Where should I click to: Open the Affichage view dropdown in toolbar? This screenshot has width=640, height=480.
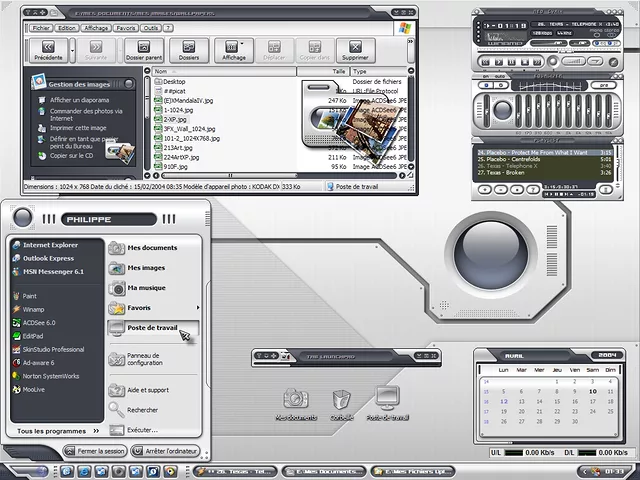point(235,48)
